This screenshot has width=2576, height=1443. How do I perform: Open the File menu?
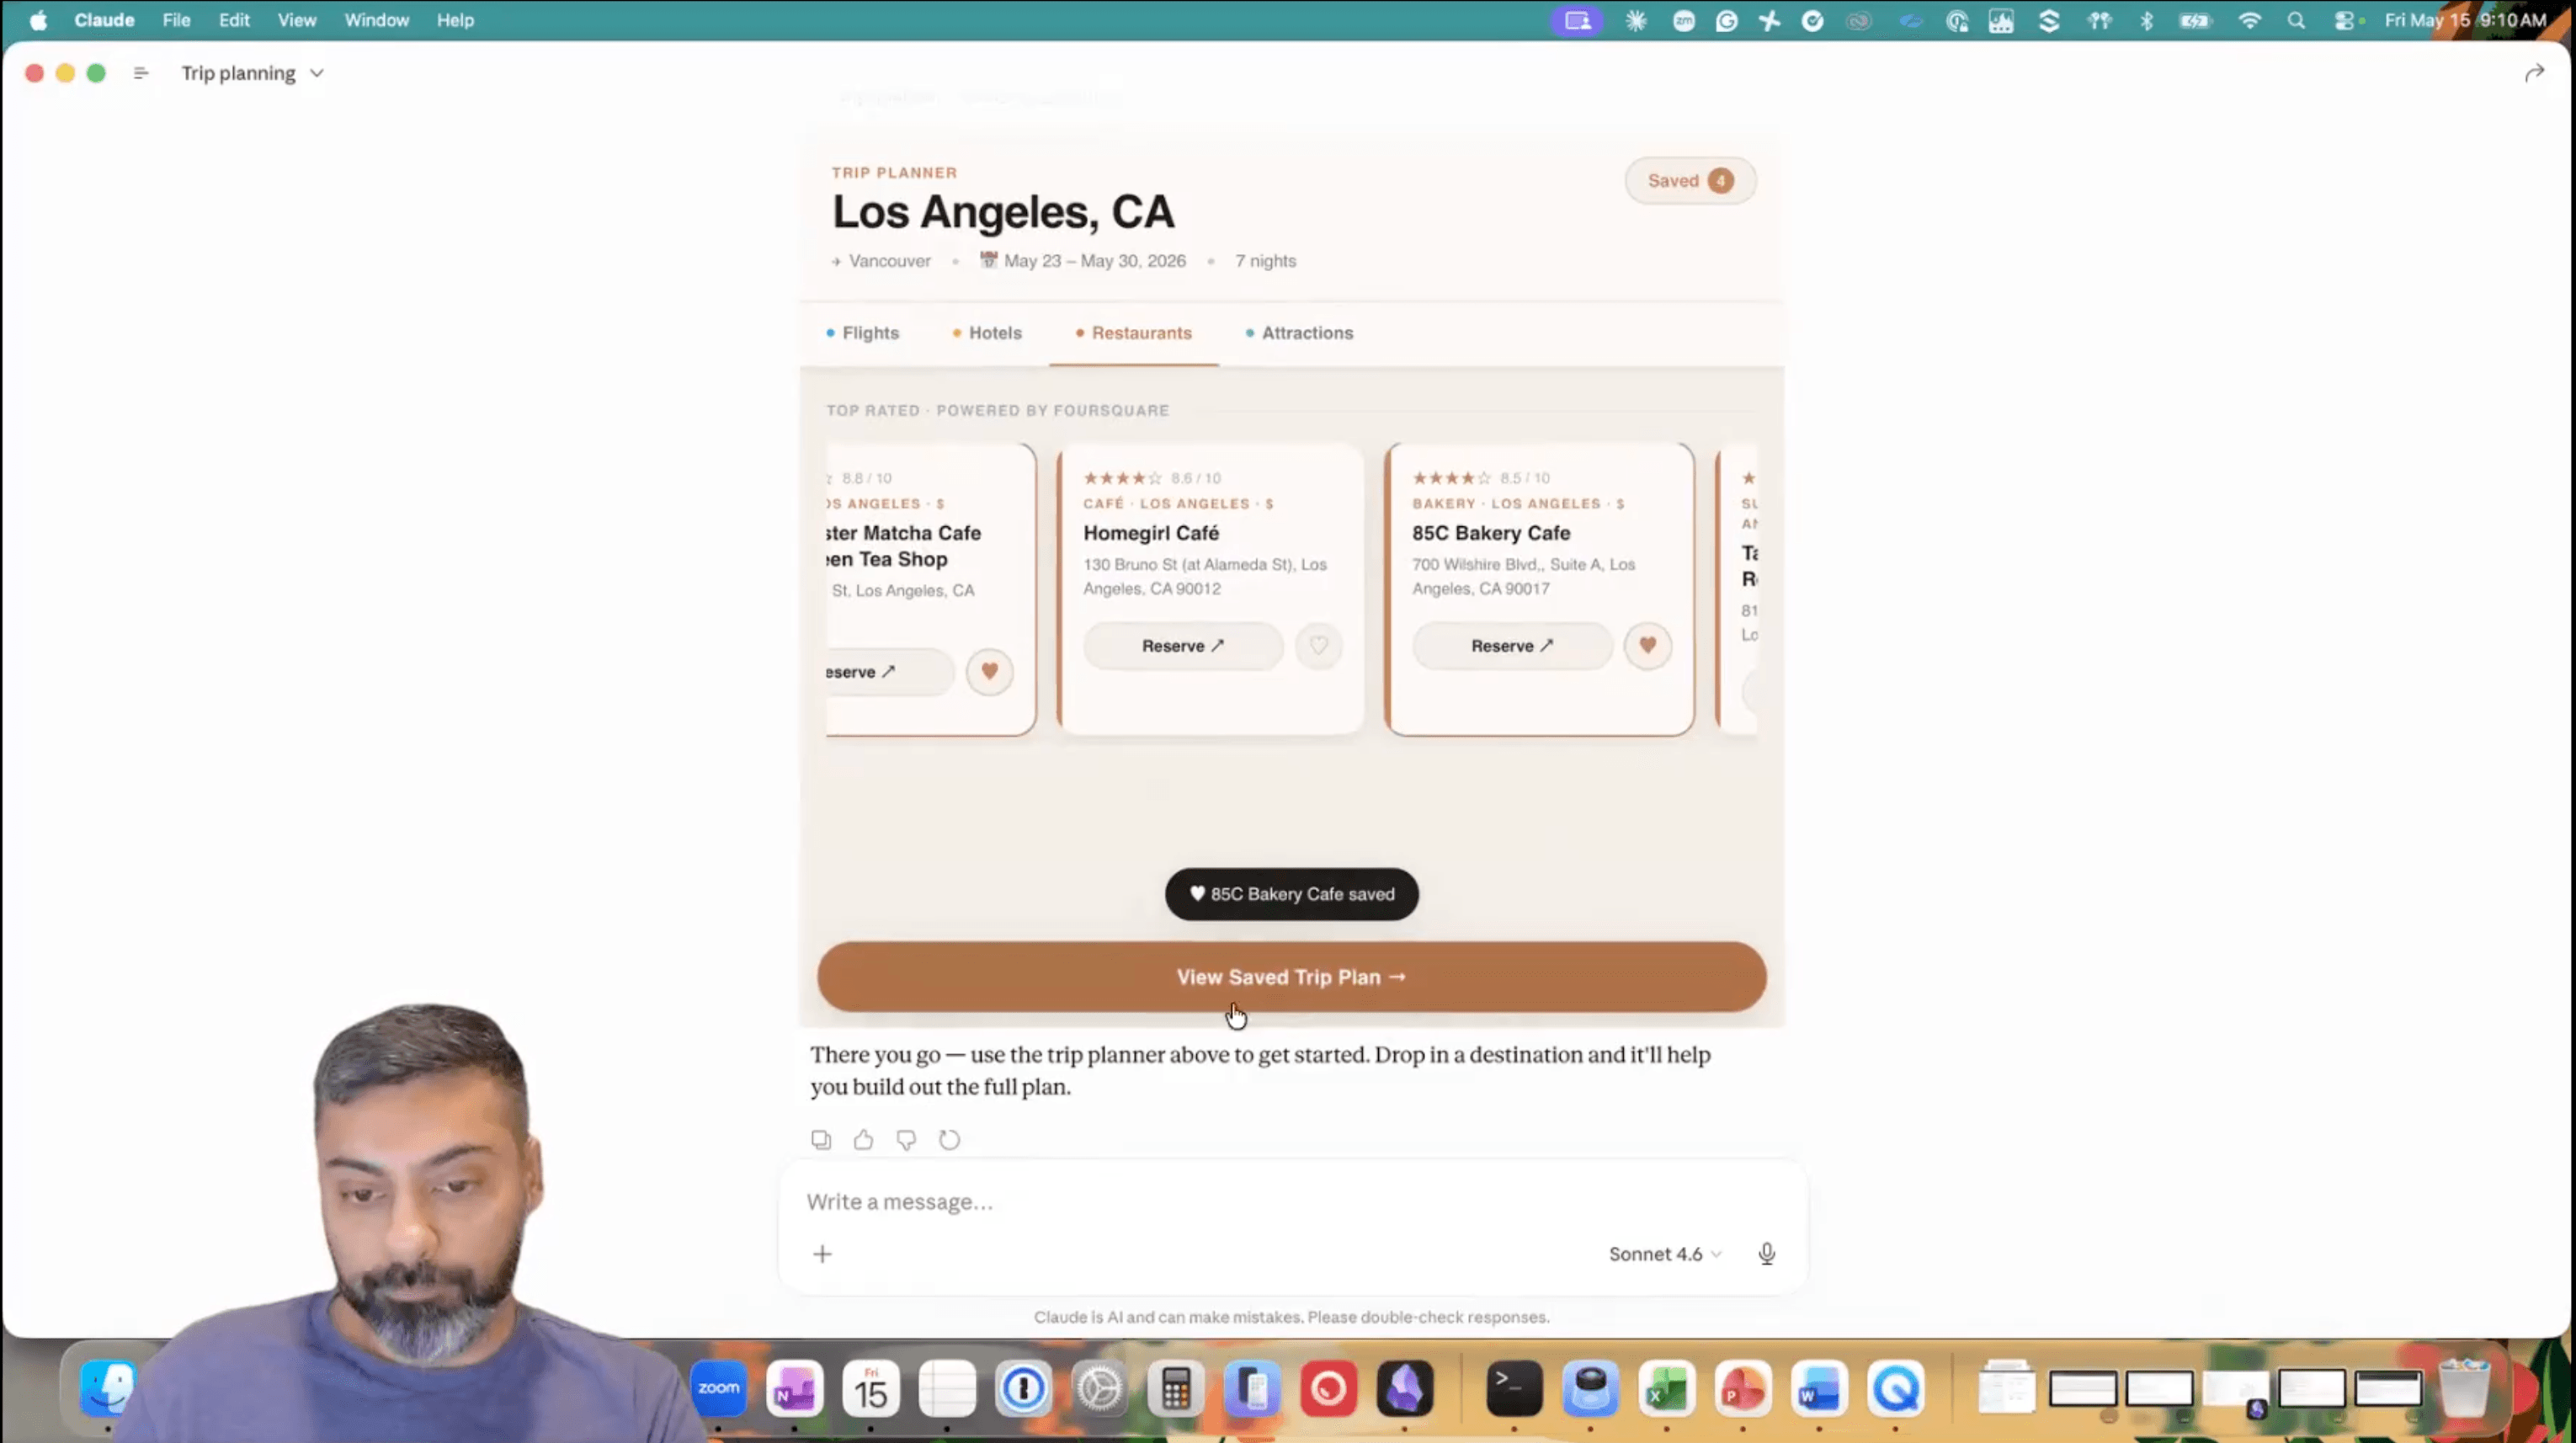[176, 20]
